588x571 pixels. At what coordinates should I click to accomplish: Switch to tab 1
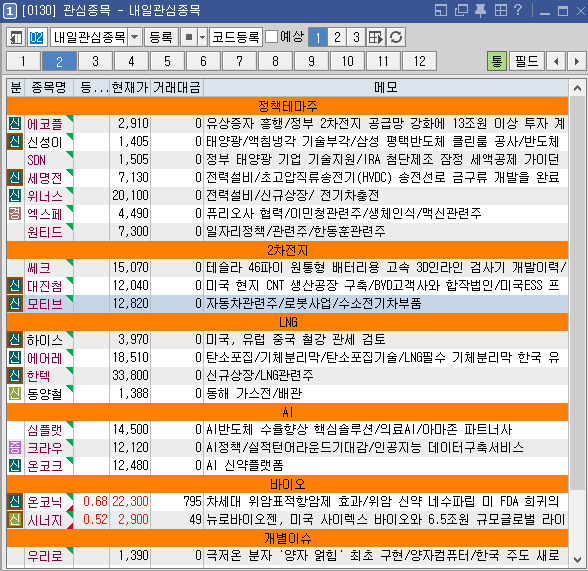click(23, 61)
